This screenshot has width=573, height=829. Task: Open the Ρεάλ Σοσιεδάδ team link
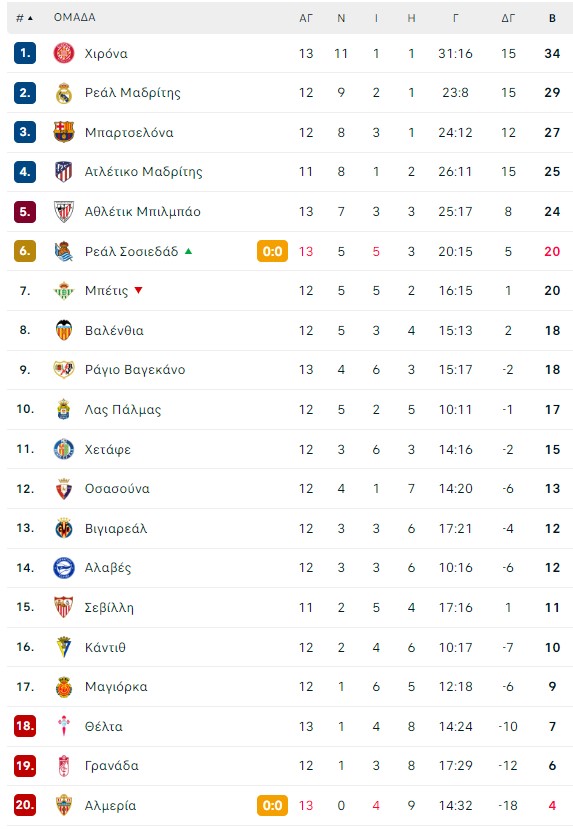click(x=132, y=251)
